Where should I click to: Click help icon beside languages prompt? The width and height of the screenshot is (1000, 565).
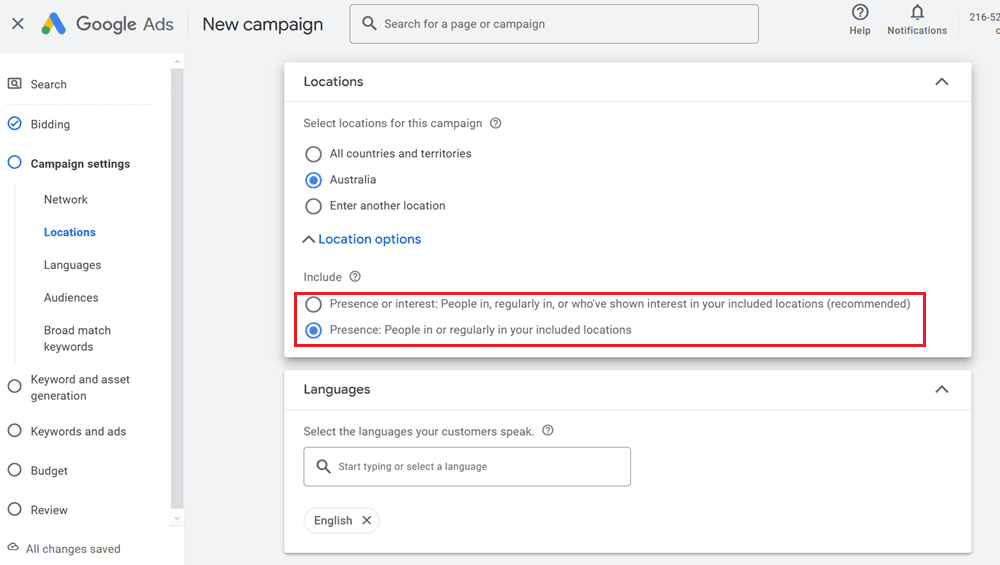tap(548, 431)
